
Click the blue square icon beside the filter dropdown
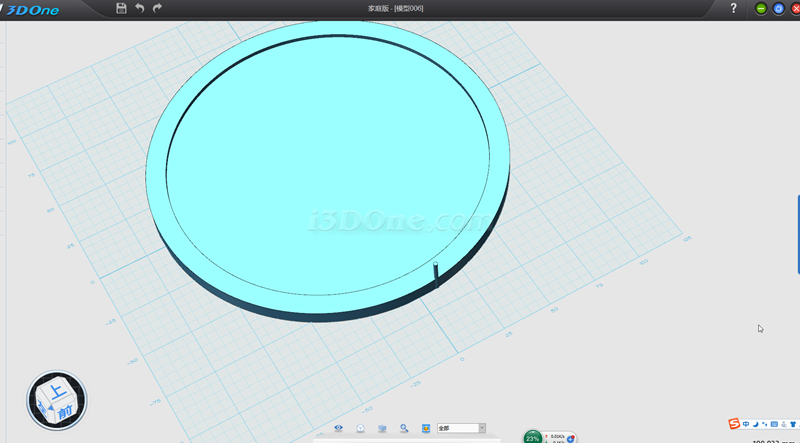426,428
